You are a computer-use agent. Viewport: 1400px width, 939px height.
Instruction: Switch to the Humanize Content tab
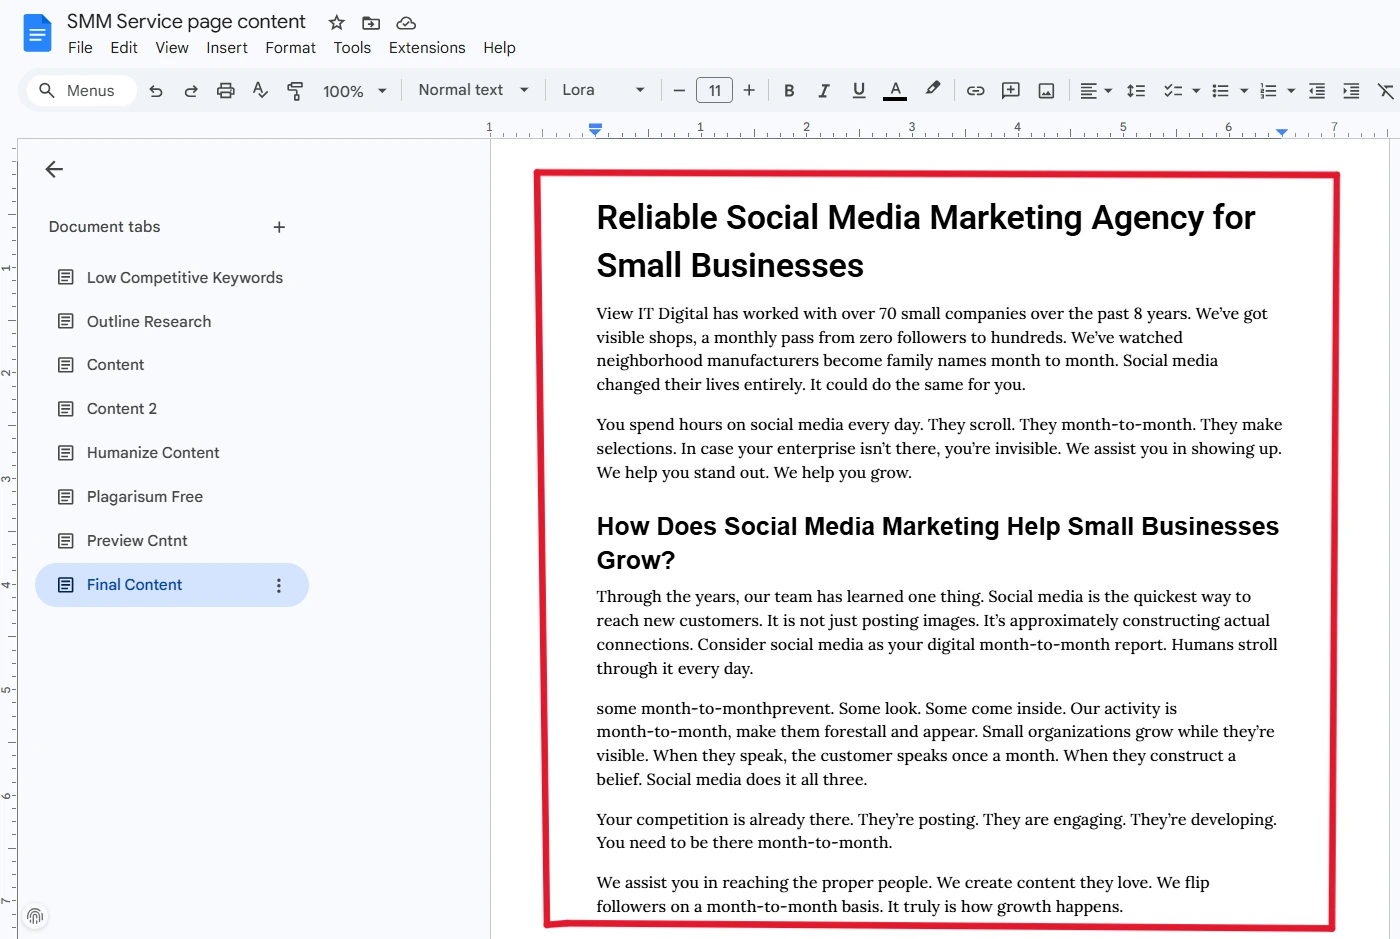click(x=153, y=453)
